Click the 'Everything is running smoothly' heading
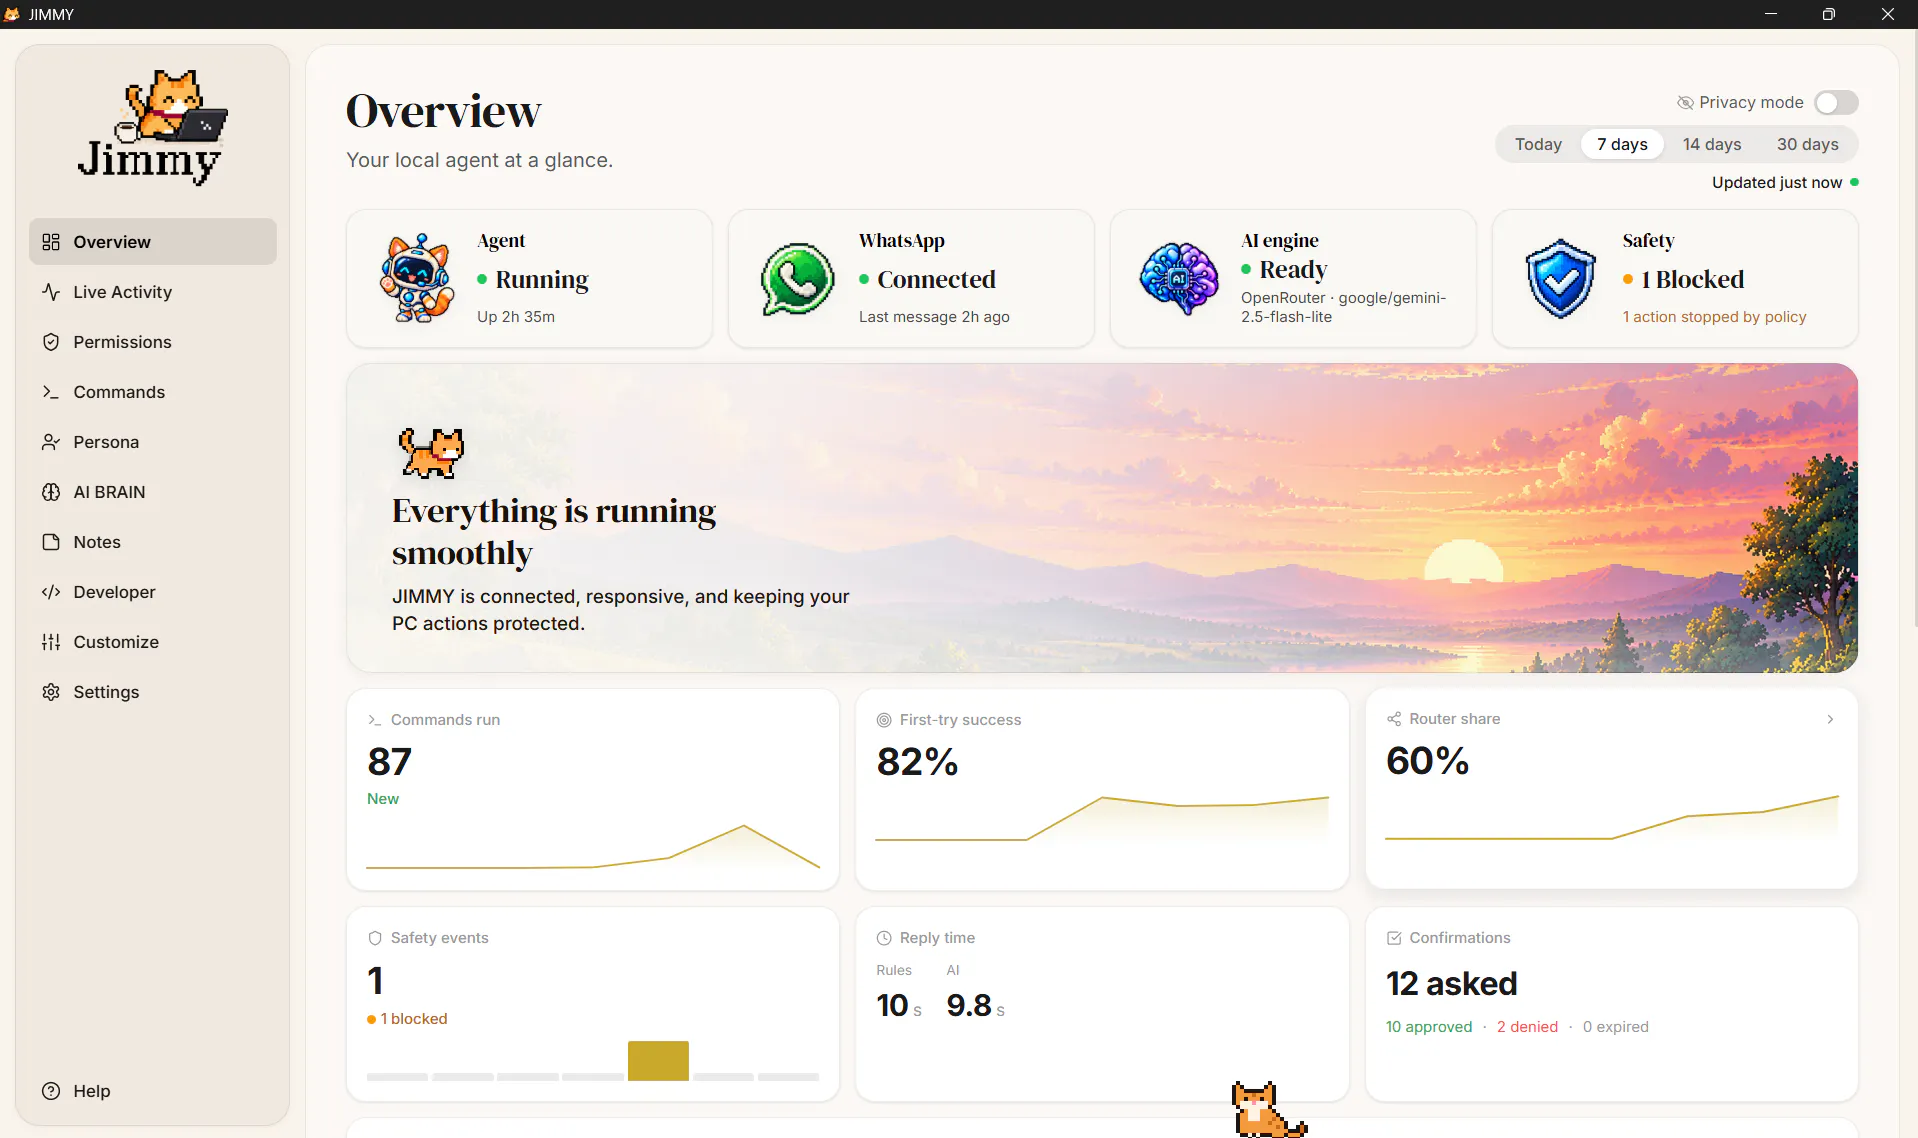The height and width of the screenshot is (1138, 1918). [x=554, y=532]
